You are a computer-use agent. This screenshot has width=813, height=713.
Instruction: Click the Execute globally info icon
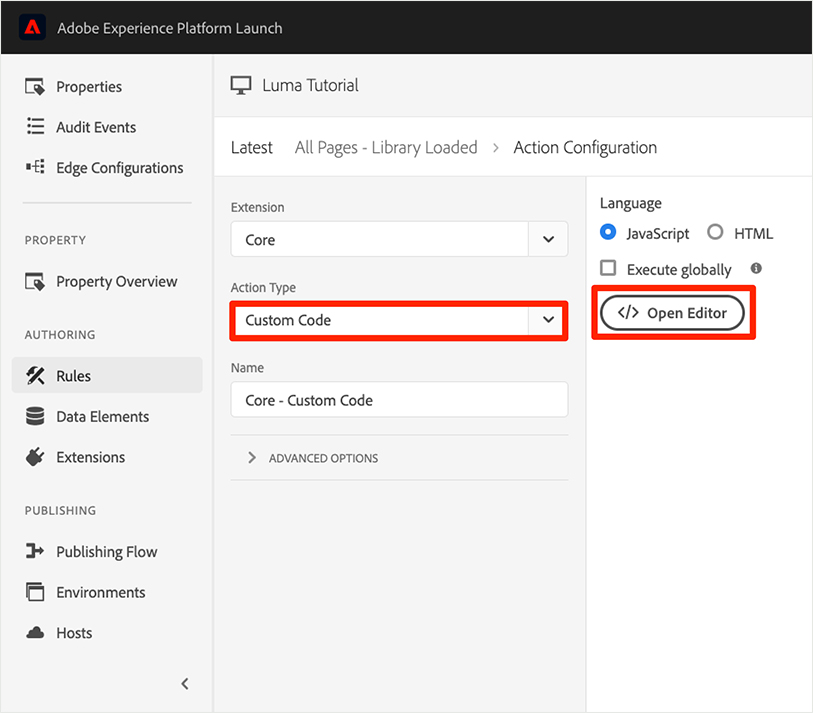click(x=756, y=268)
